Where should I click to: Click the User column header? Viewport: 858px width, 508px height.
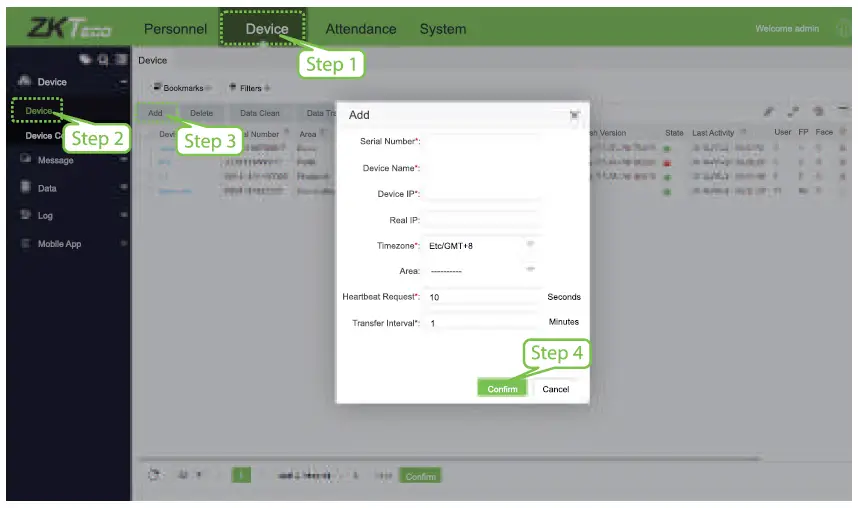[782, 132]
